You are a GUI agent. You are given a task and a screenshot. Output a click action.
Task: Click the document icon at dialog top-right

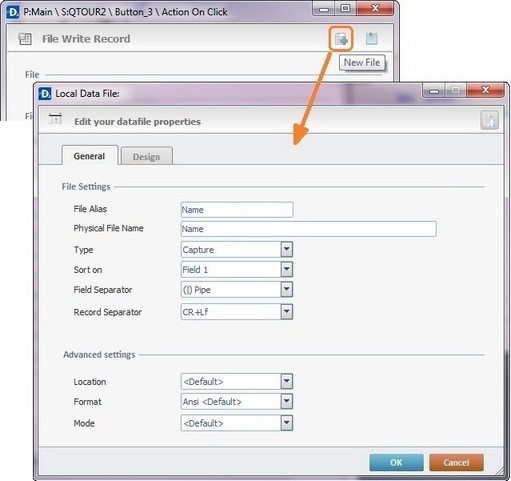pos(489,120)
